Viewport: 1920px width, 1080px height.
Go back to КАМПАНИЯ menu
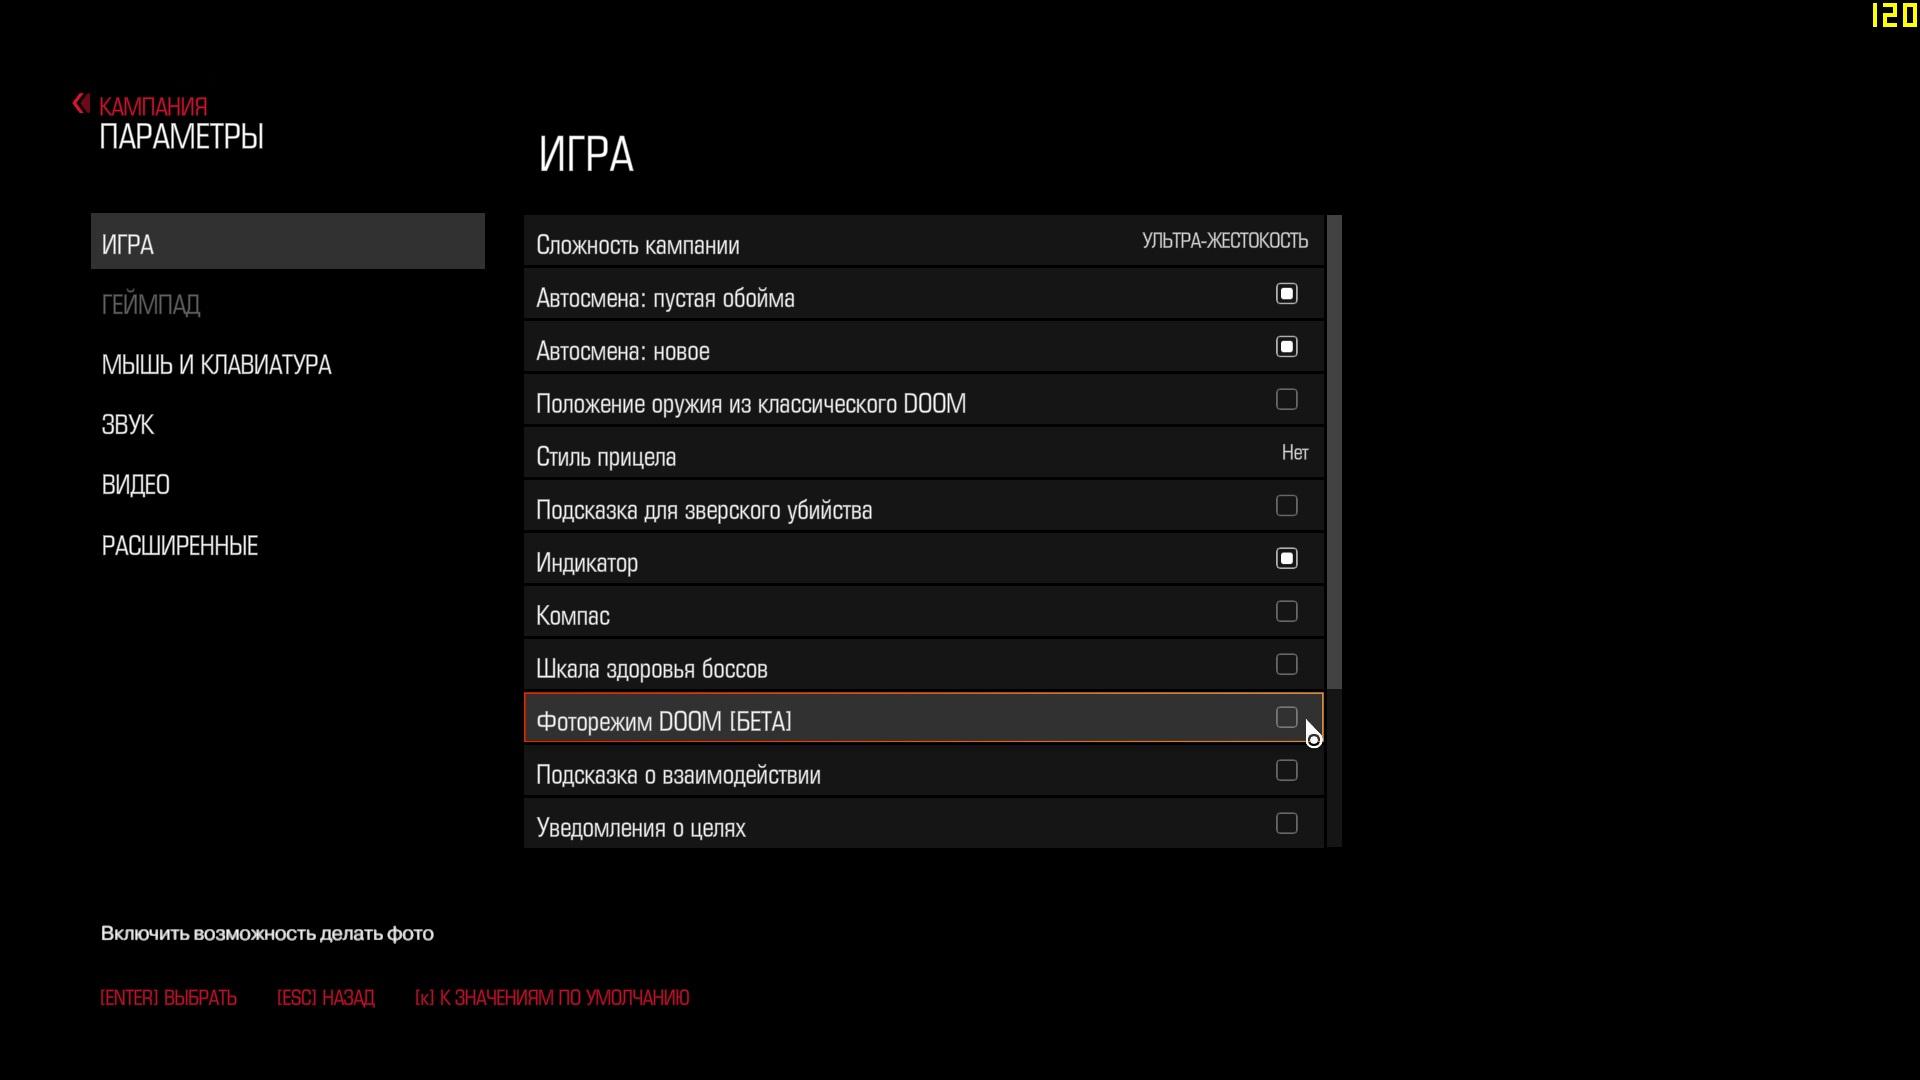[153, 106]
